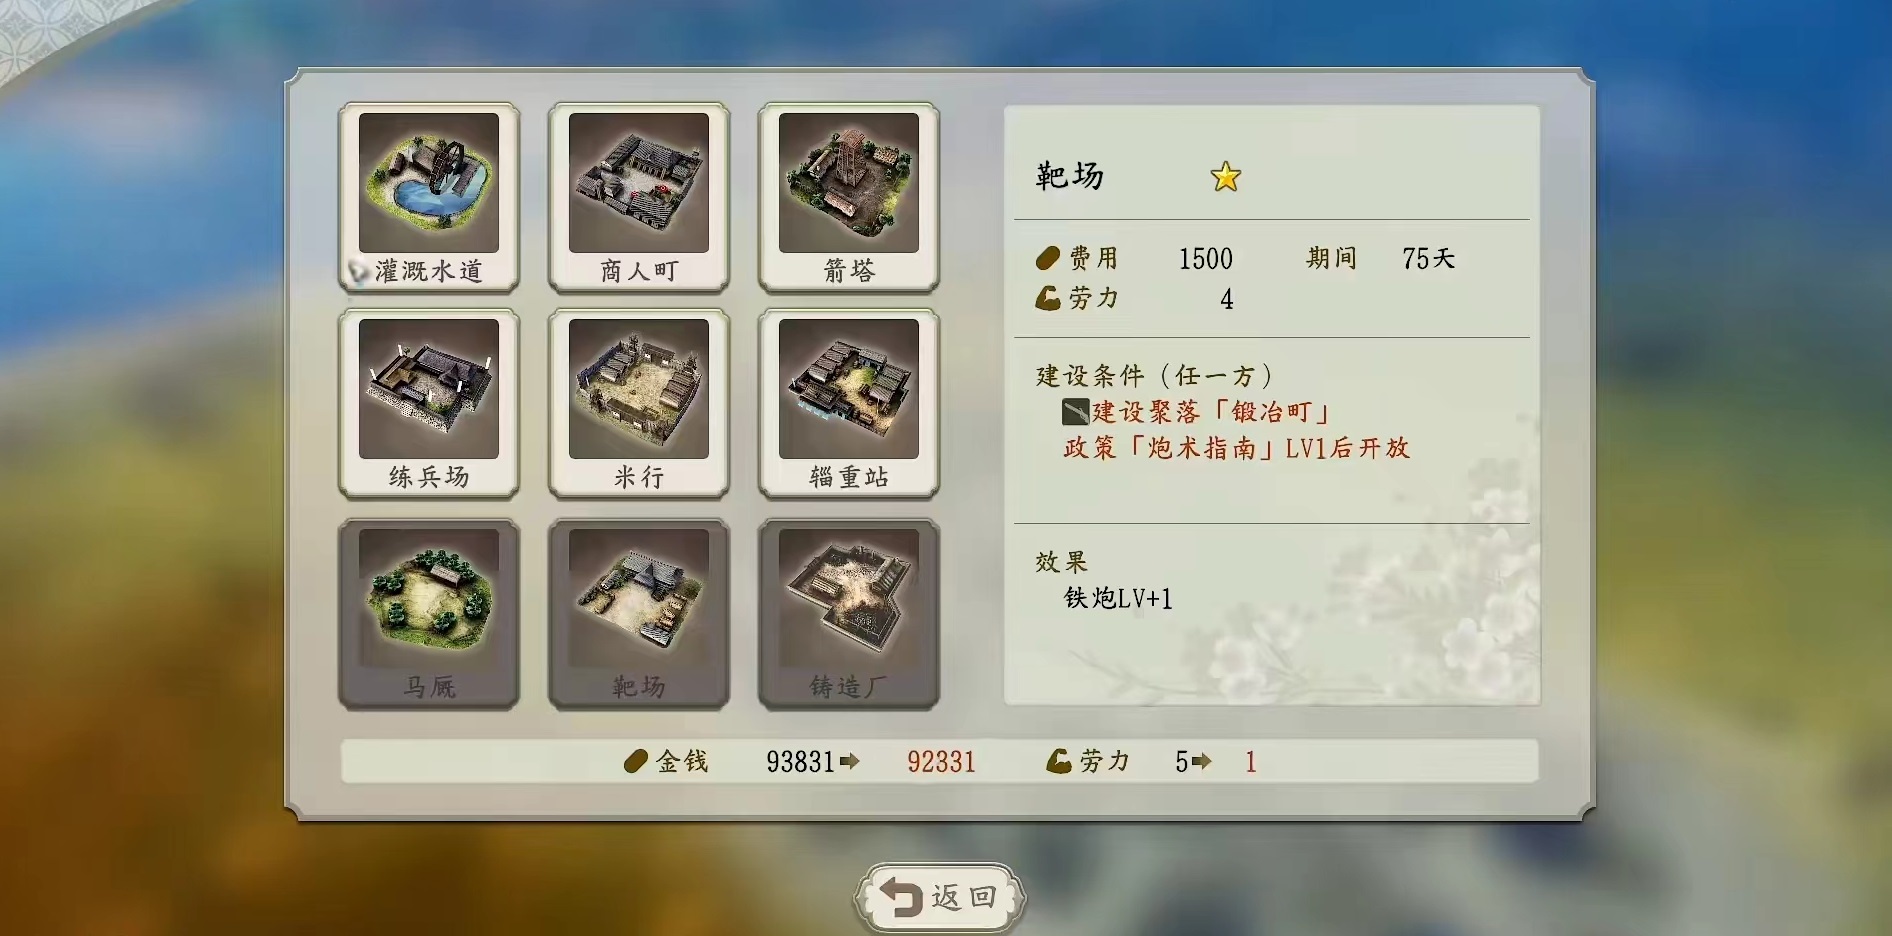This screenshot has width=1892, height=936.
Task: Click the 劳力 arm icon in bottom bar
Action: pos(1058,762)
